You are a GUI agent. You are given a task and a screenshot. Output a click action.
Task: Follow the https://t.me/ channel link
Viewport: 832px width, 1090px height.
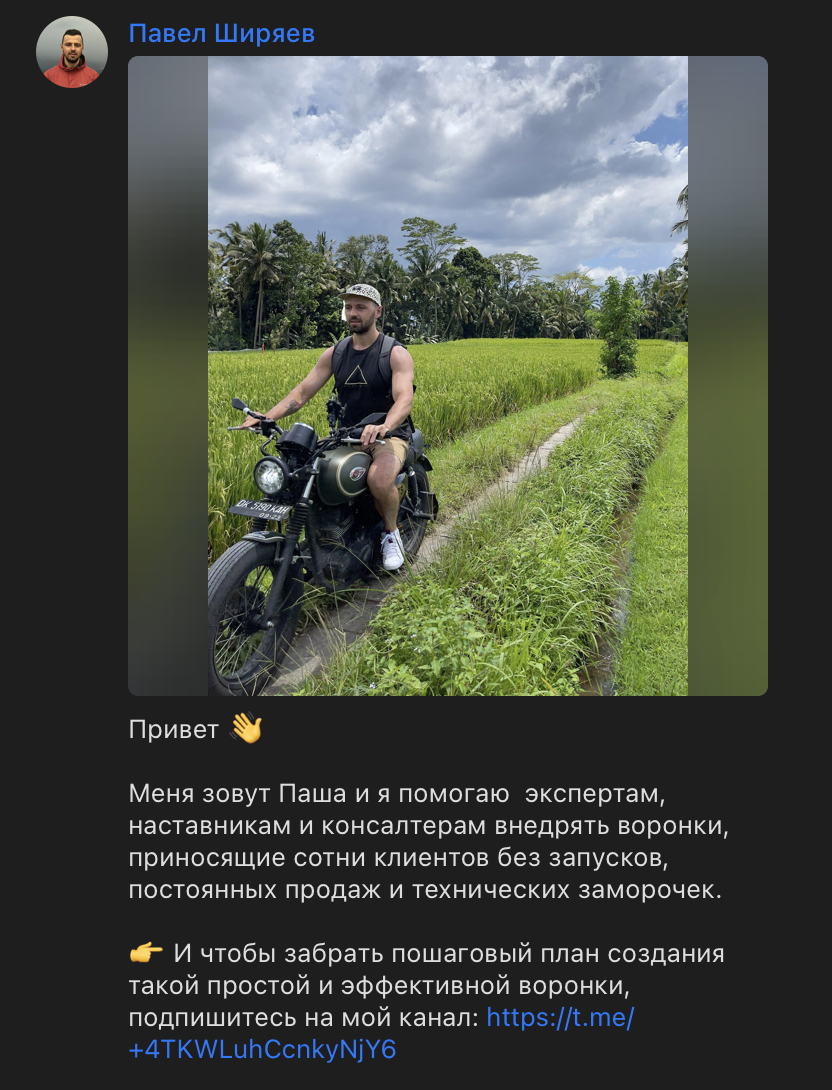click(x=560, y=1017)
